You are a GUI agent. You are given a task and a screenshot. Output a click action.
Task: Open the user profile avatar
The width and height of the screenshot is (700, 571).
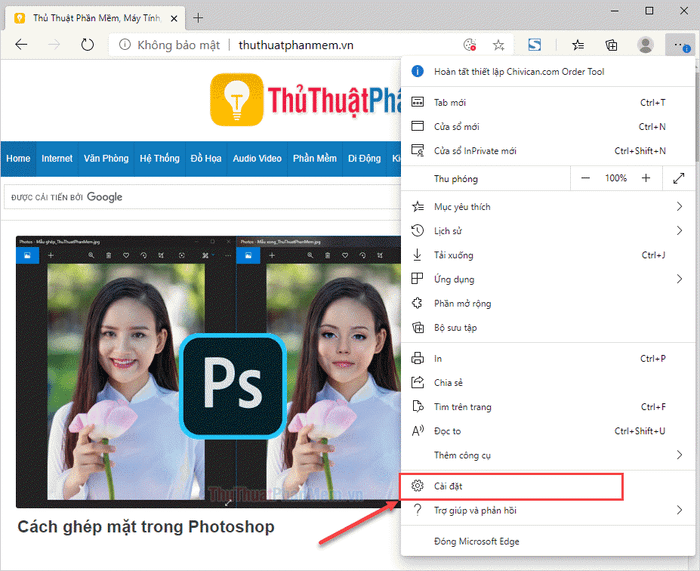(645, 45)
